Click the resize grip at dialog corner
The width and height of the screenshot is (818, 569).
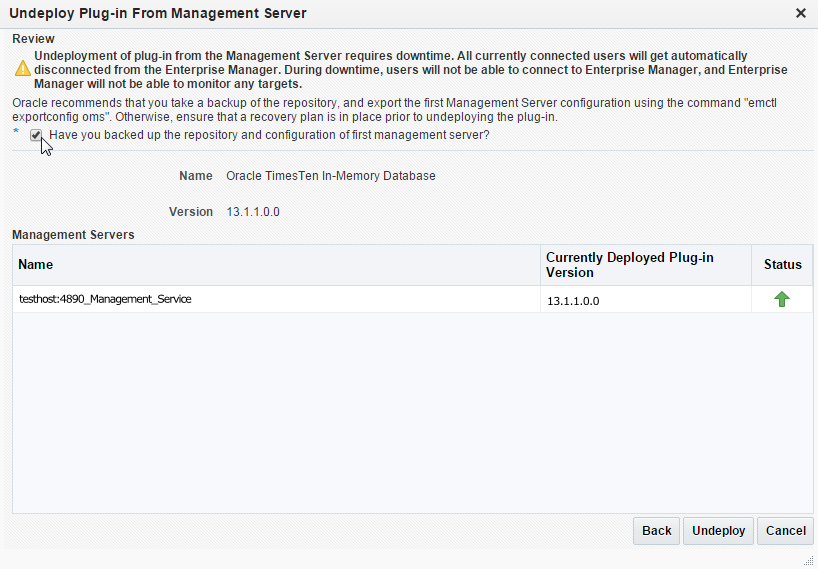(809, 561)
